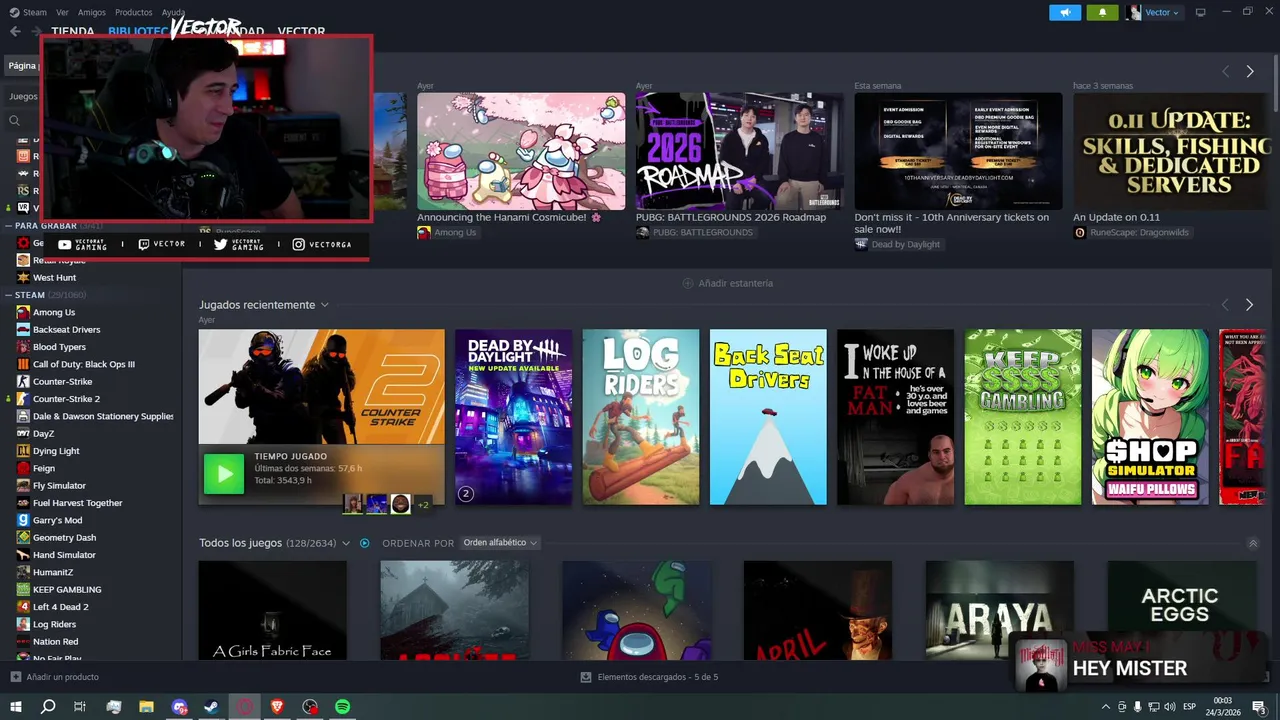Collapse the STEAM collection in sidebar
This screenshot has height=720, width=1280.
coord(8,295)
